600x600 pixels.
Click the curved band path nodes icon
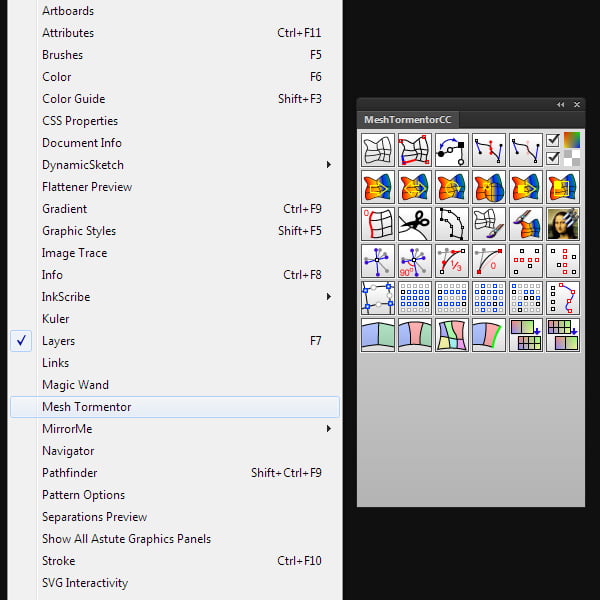click(x=452, y=224)
